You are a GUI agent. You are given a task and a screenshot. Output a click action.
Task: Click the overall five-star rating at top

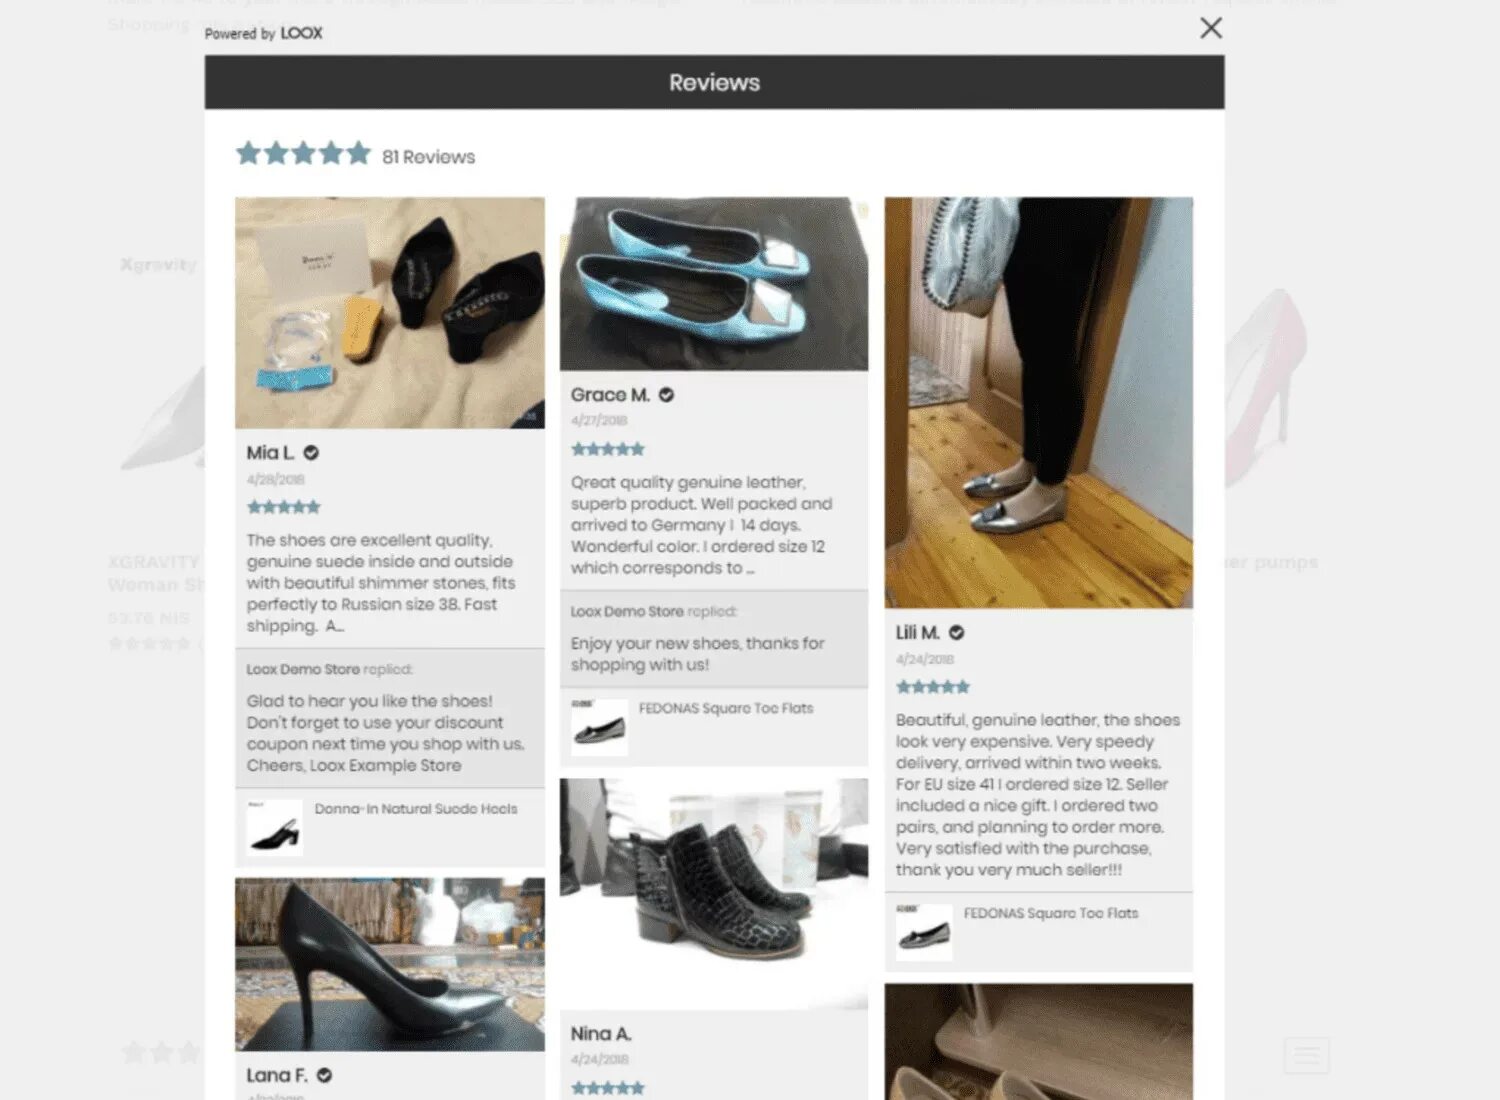coord(304,154)
